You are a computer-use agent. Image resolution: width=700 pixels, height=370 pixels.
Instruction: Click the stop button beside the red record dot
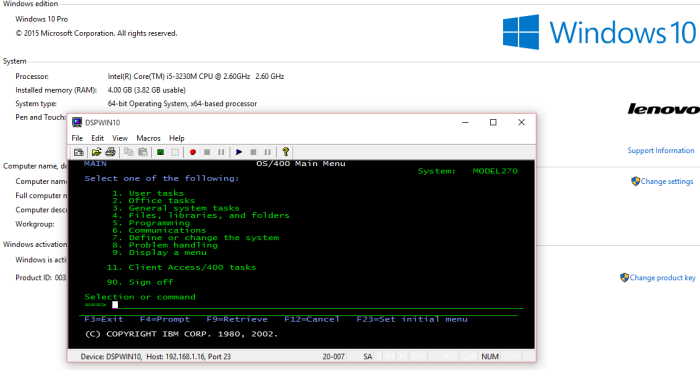pyautogui.click(x=207, y=152)
